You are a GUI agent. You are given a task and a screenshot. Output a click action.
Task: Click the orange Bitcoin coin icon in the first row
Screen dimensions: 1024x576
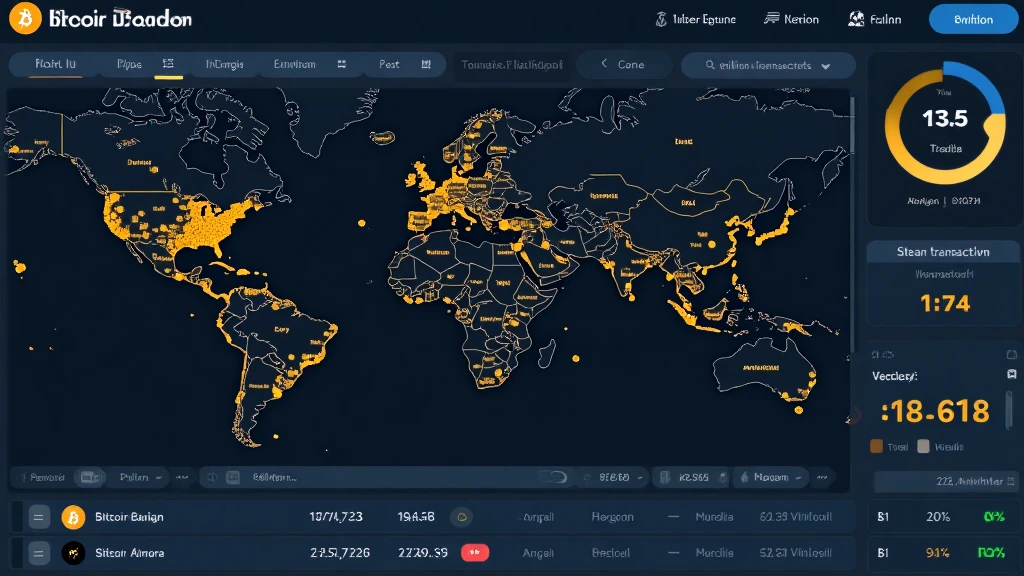click(73, 517)
